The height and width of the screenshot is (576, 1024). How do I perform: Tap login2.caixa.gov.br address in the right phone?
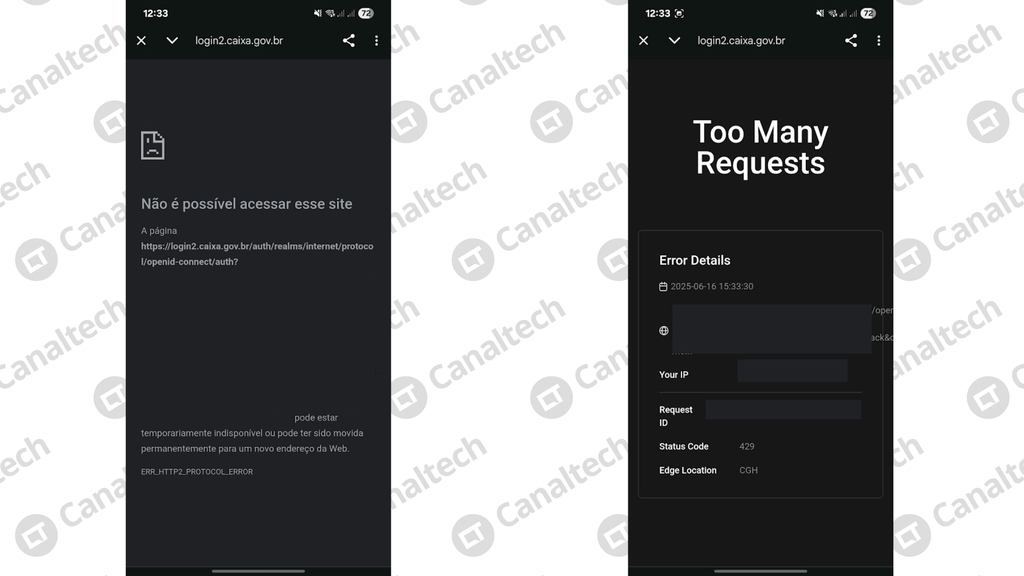click(741, 40)
